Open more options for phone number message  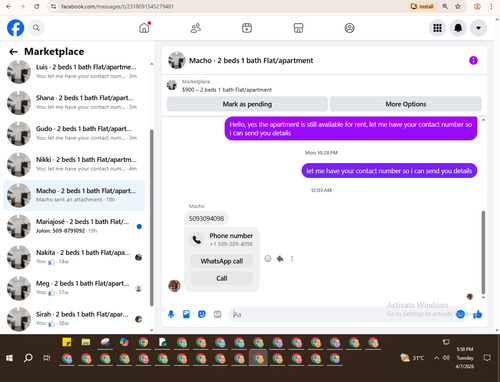point(292,259)
